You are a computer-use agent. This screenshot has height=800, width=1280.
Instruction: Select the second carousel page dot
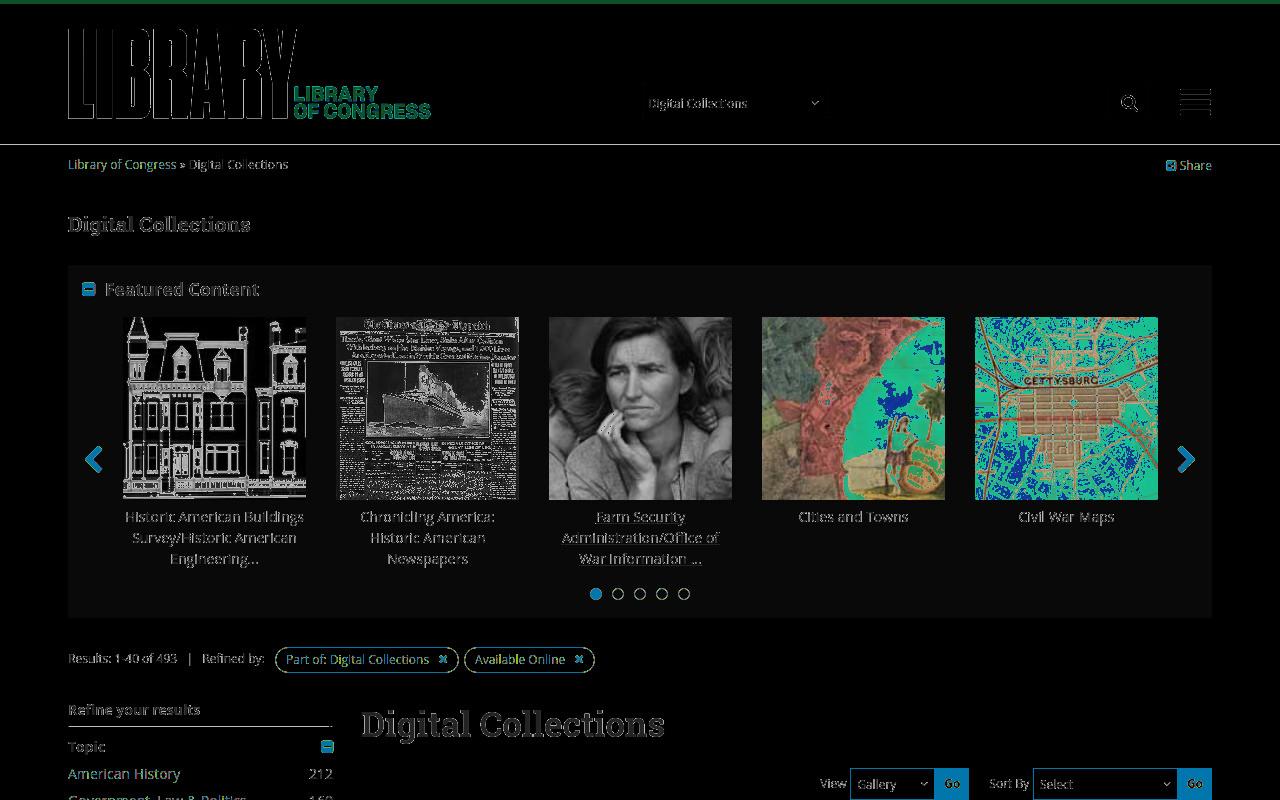(618, 594)
